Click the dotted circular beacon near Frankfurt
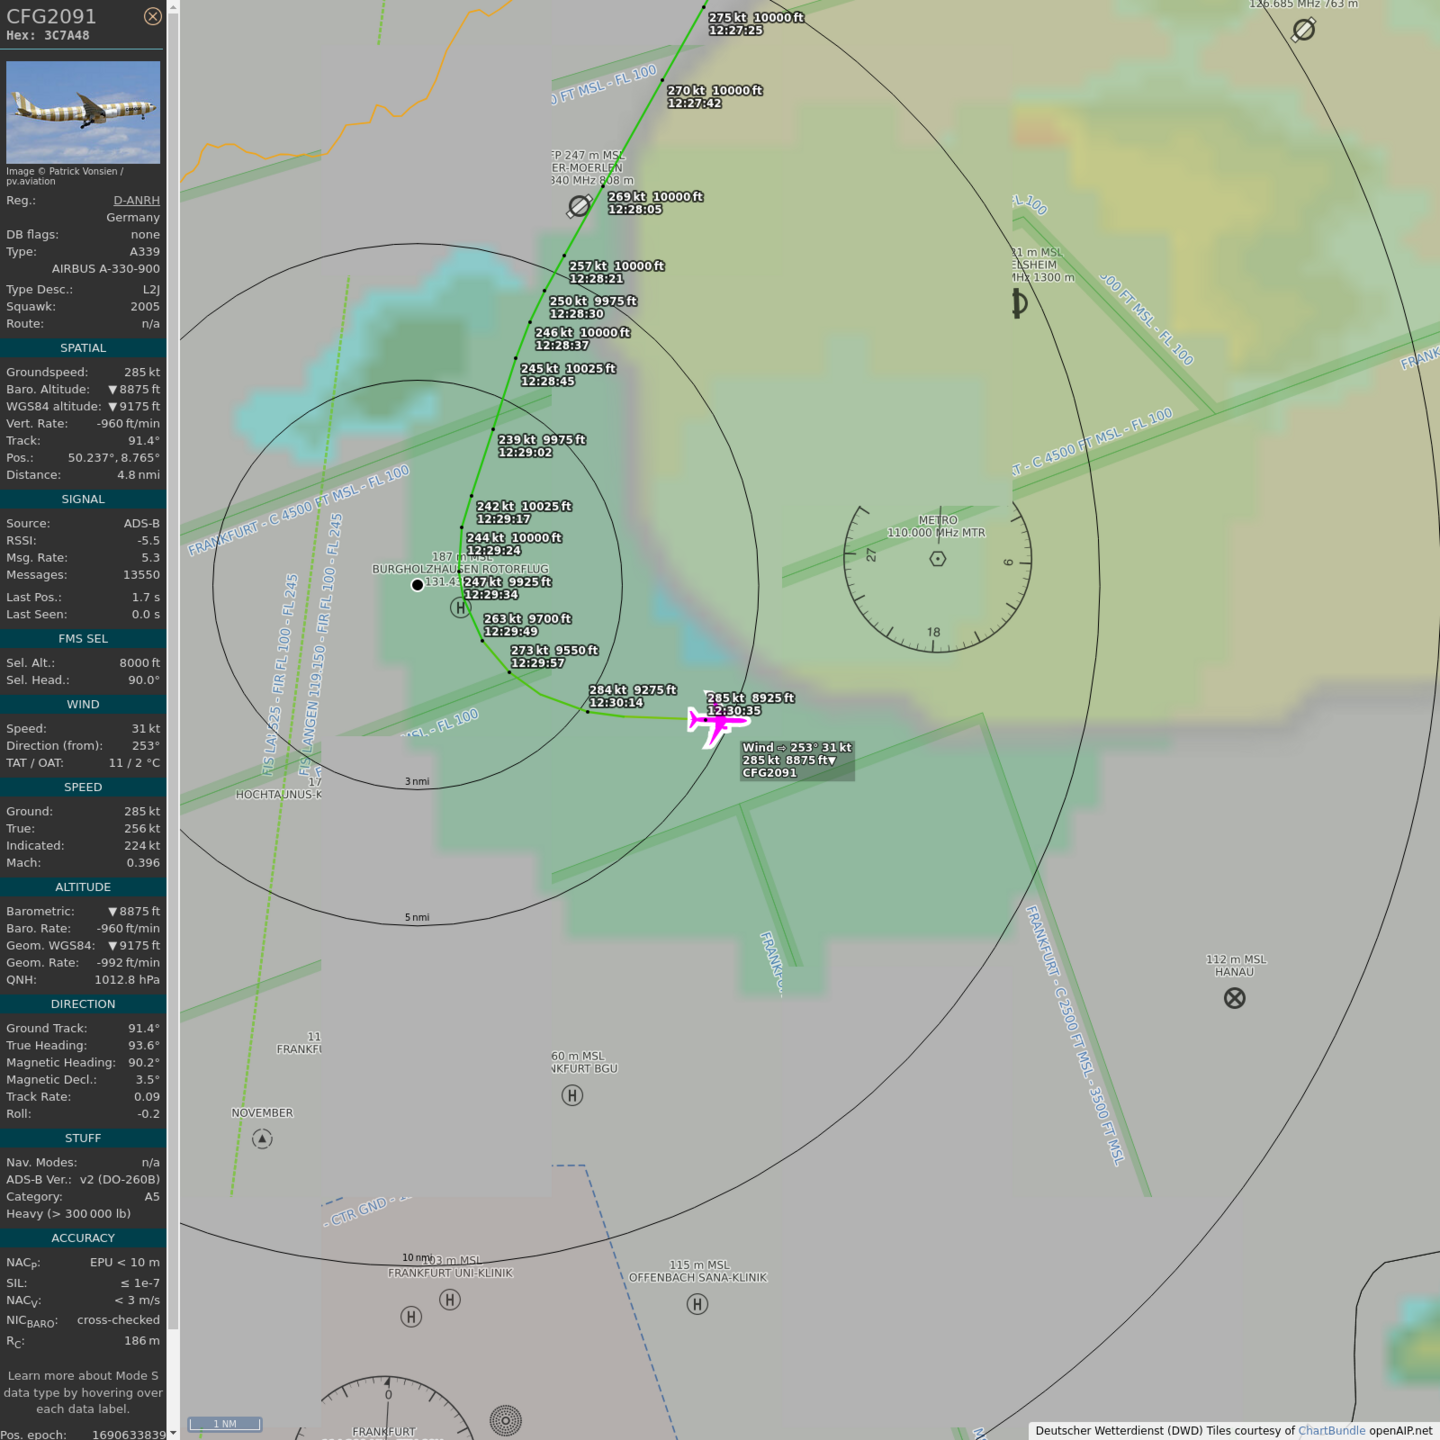The image size is (1440, 1440). point(506,1420)
